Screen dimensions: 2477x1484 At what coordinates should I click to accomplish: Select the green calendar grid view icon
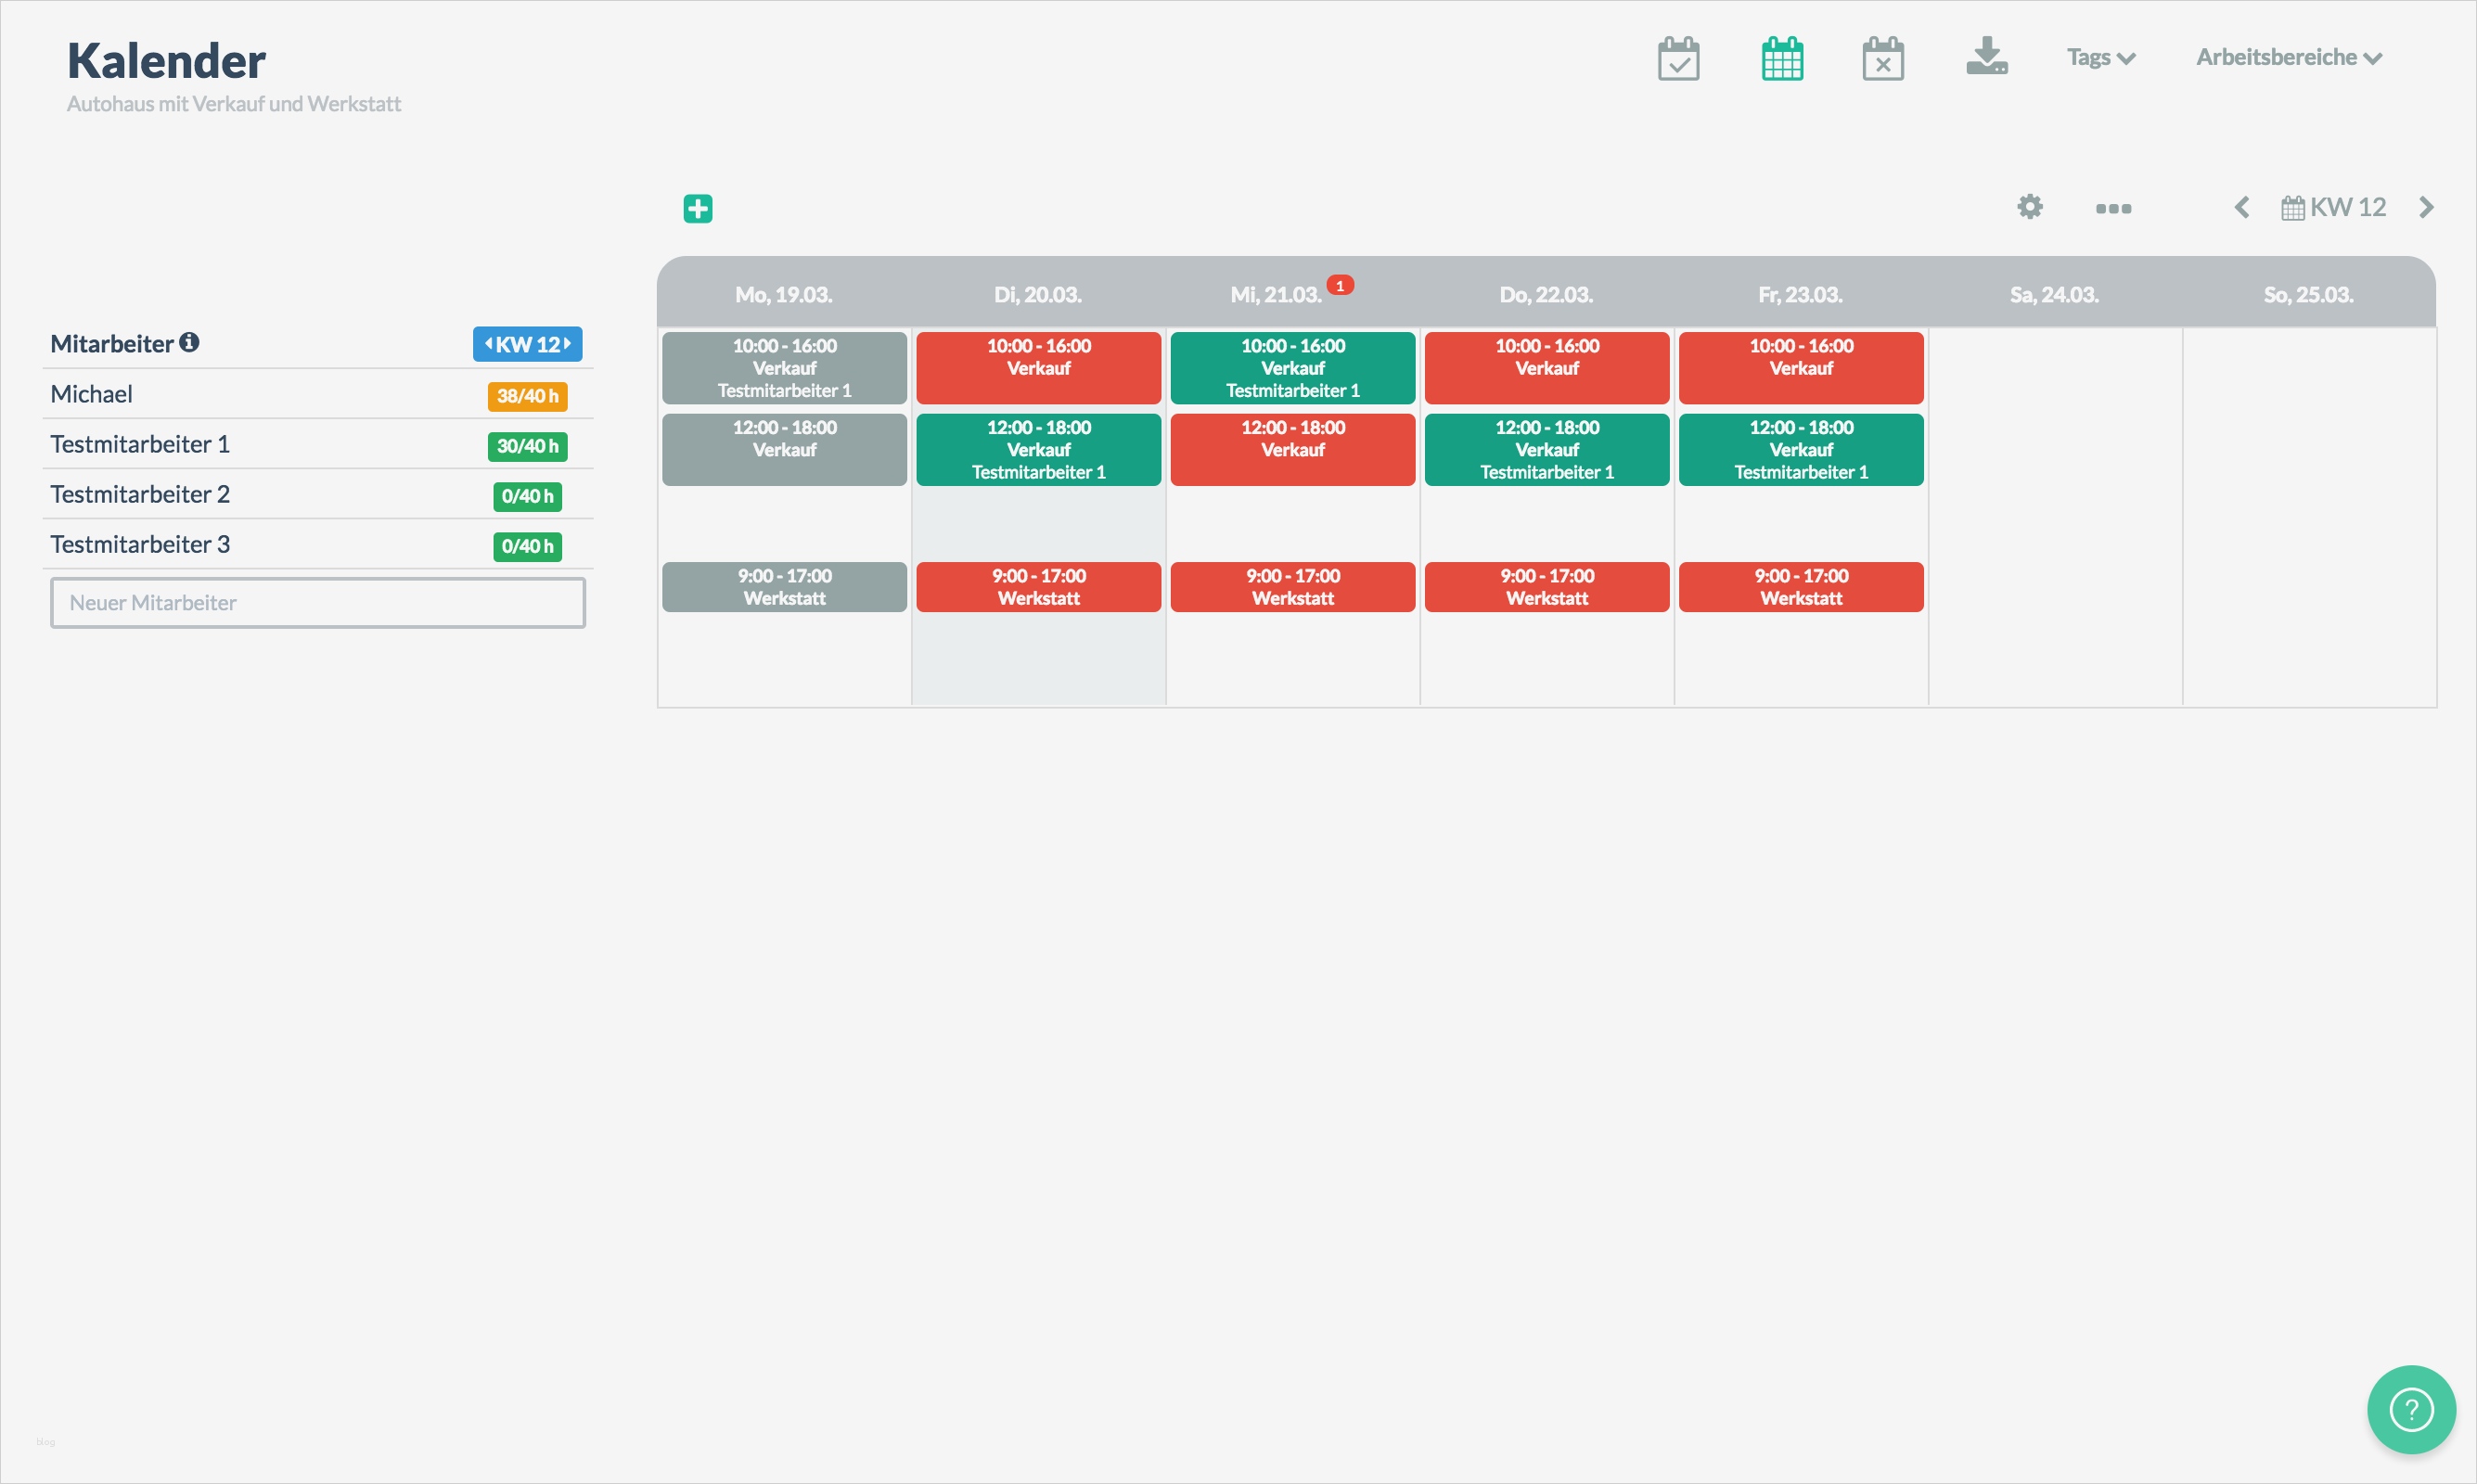1781,59
